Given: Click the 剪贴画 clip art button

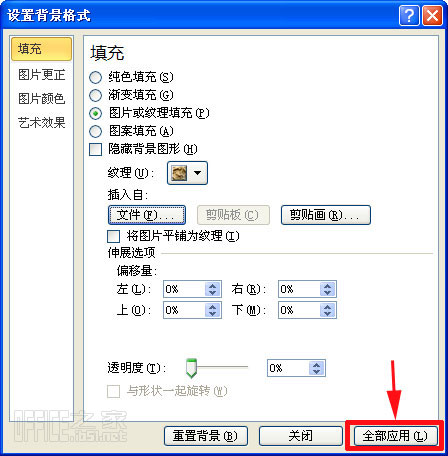Looking at the screenshot, I should pos(326,215).
